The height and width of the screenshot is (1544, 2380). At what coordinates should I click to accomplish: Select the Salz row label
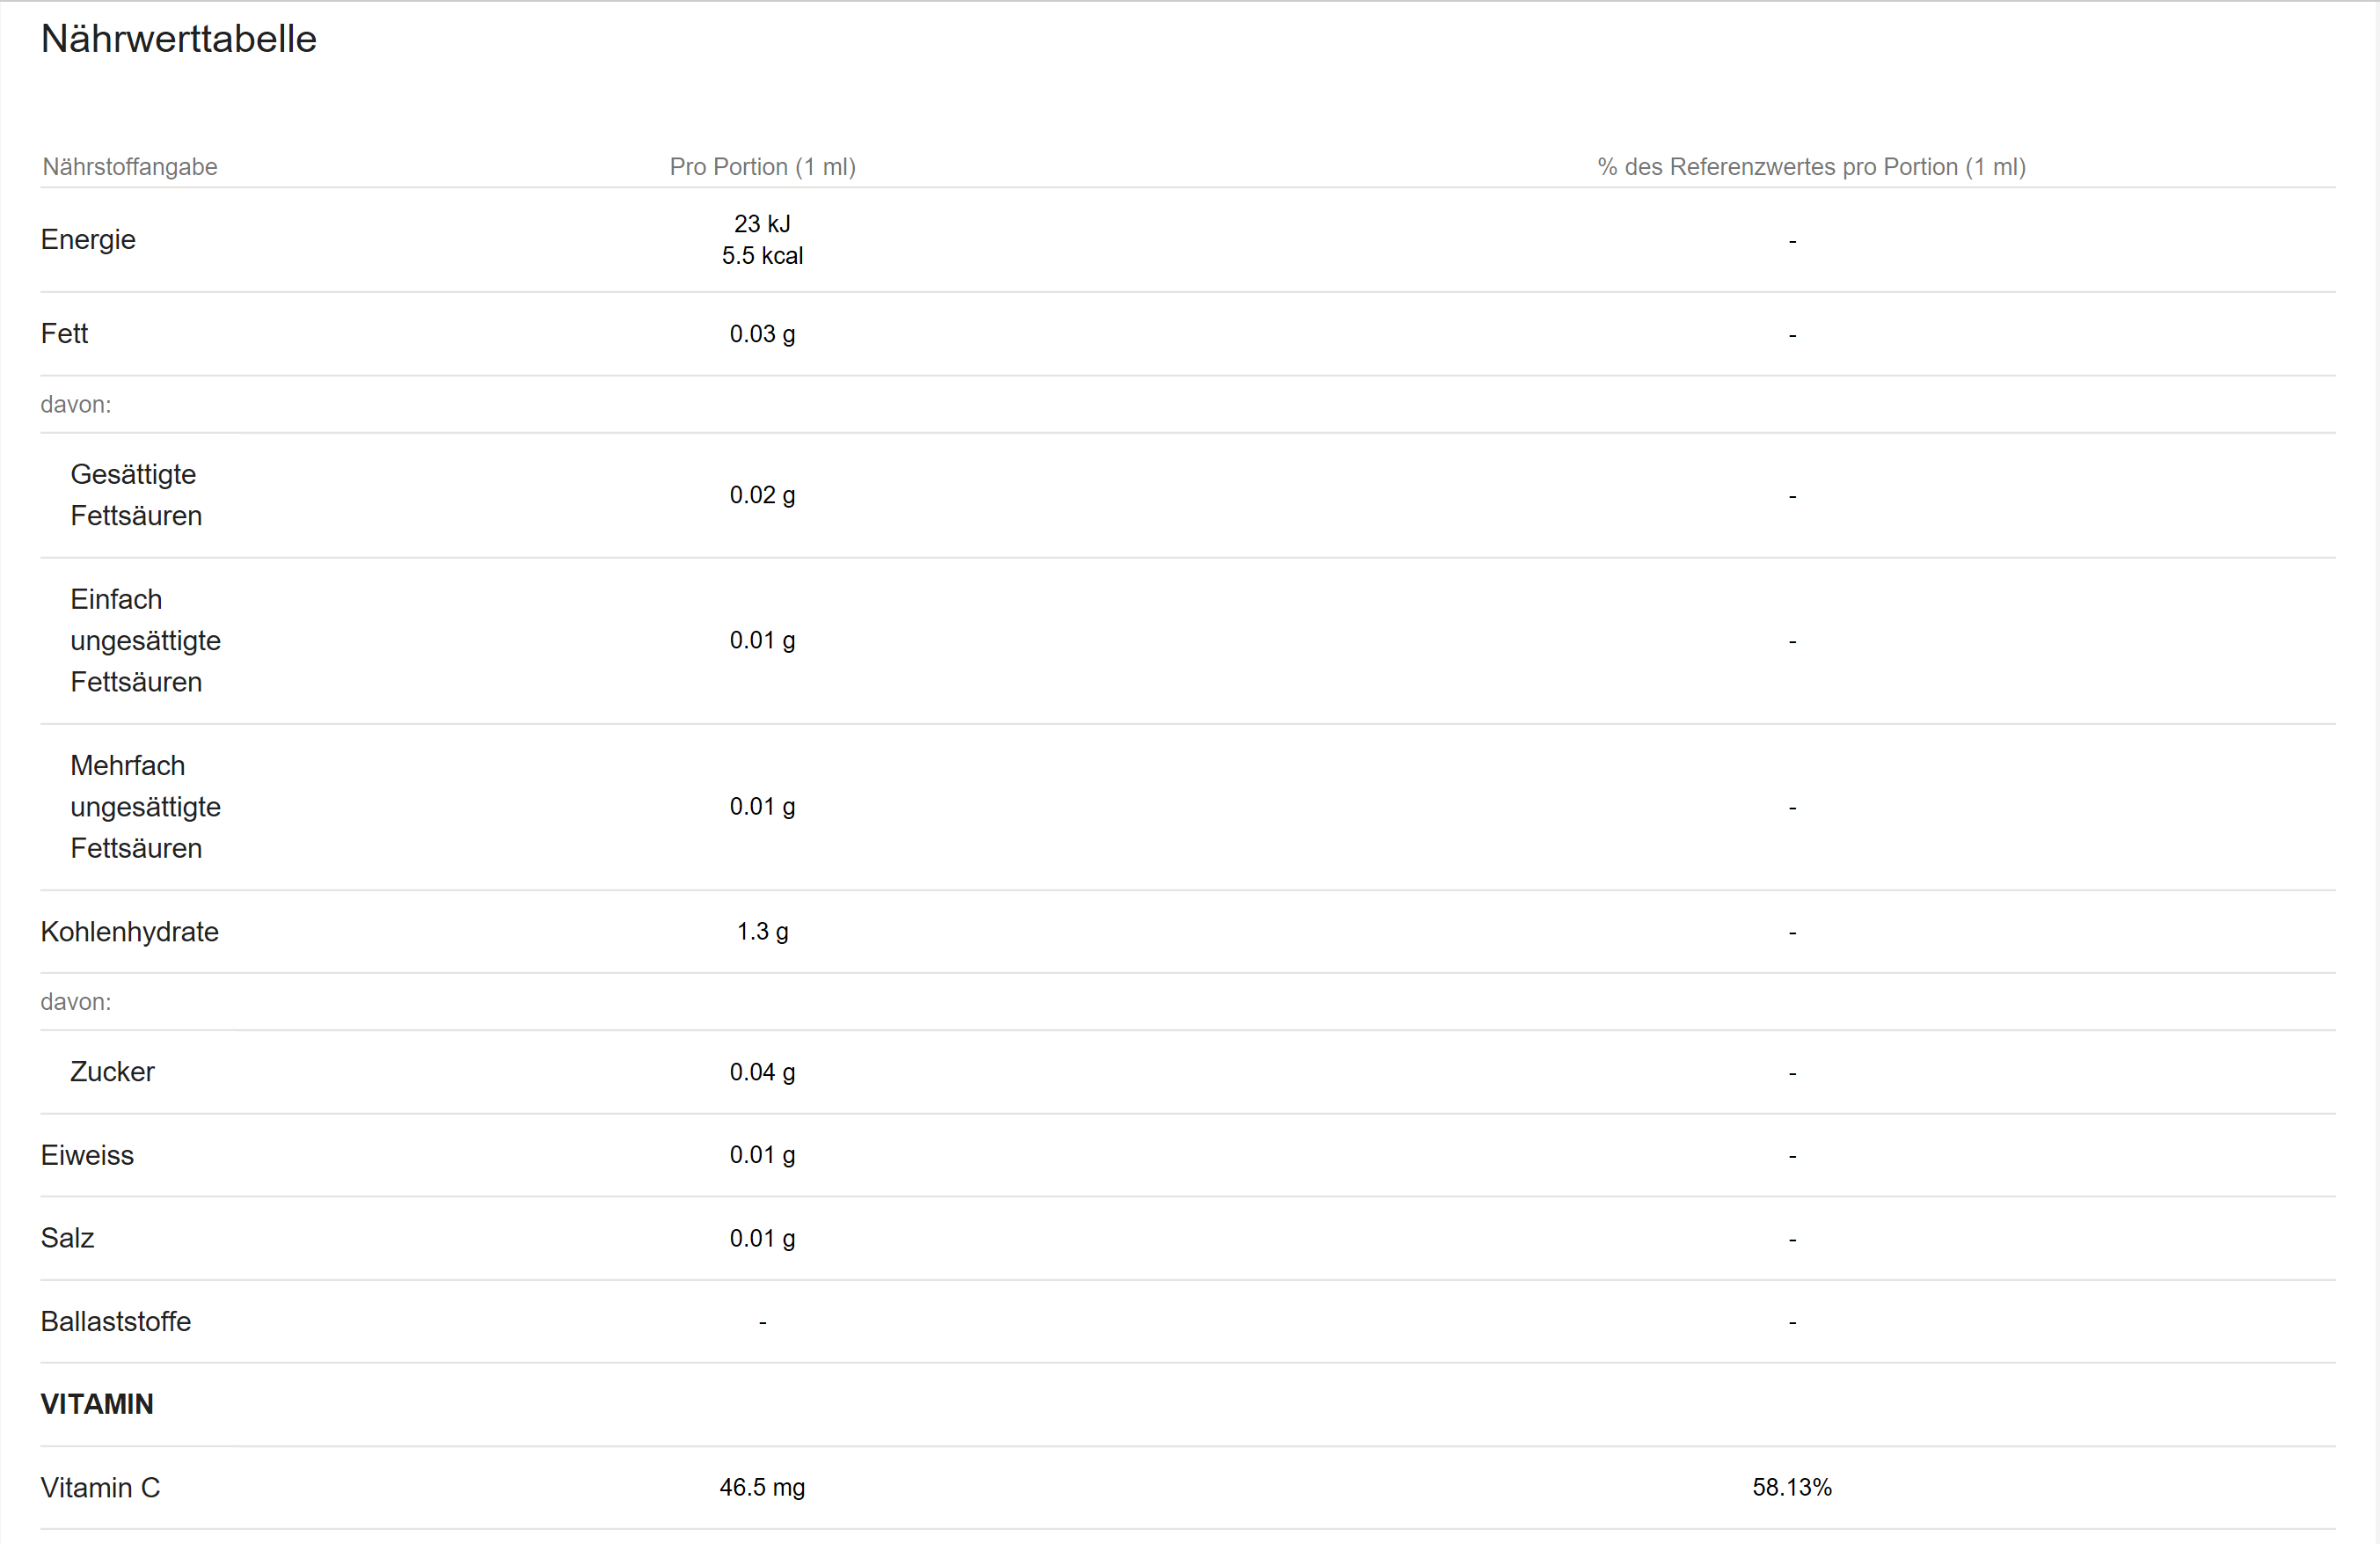pyautogui.click(x=67, y=1238)
